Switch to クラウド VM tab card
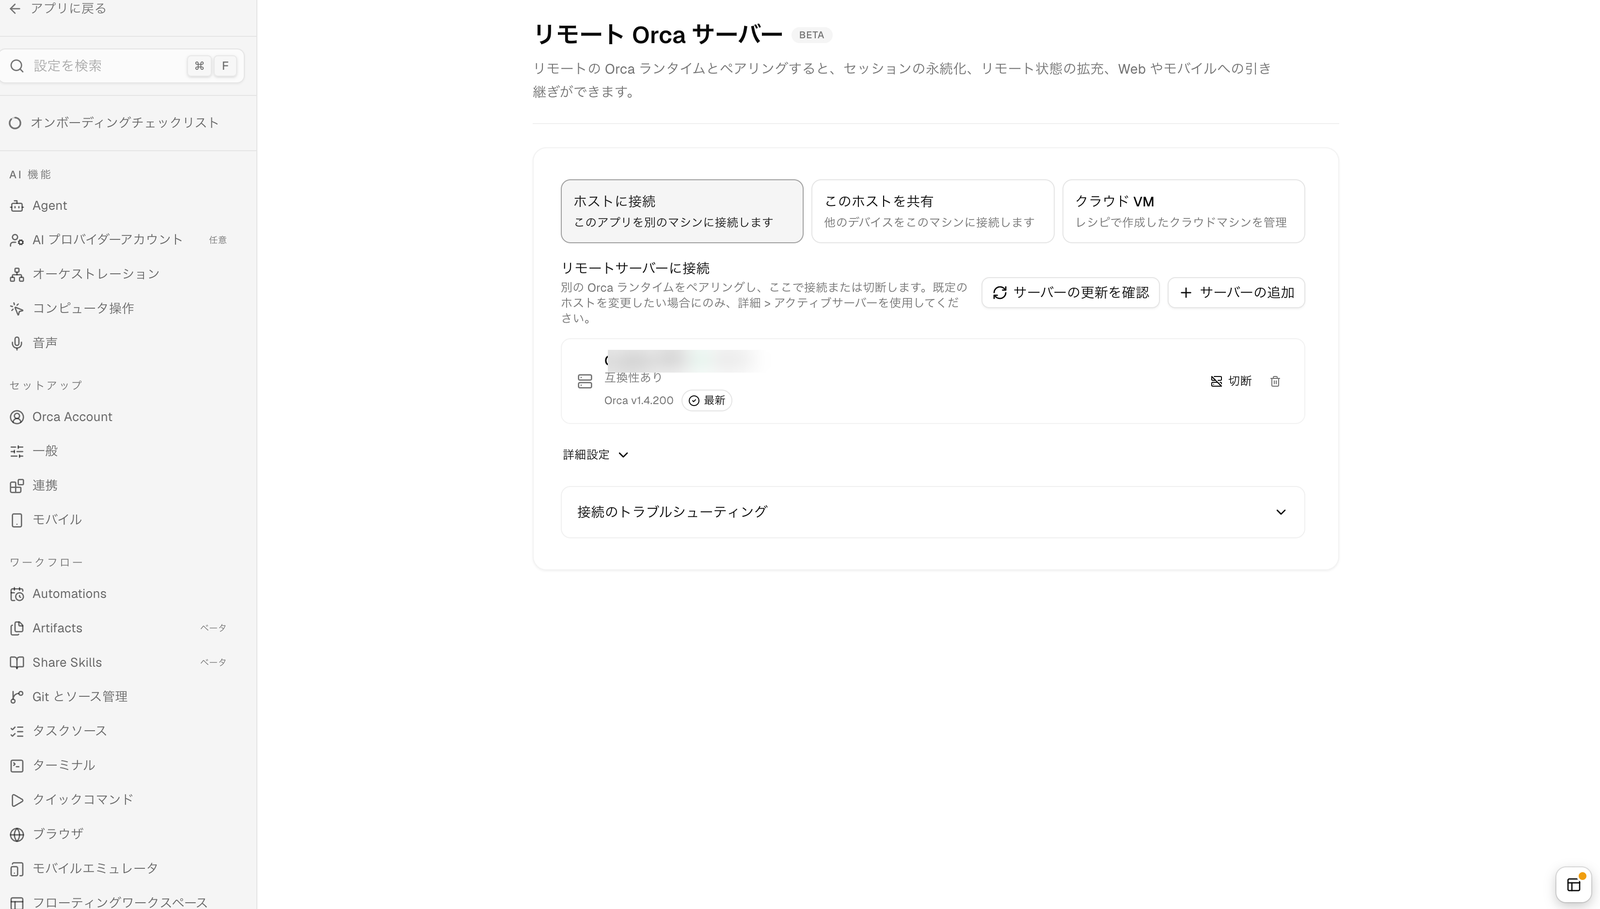 1183,211
